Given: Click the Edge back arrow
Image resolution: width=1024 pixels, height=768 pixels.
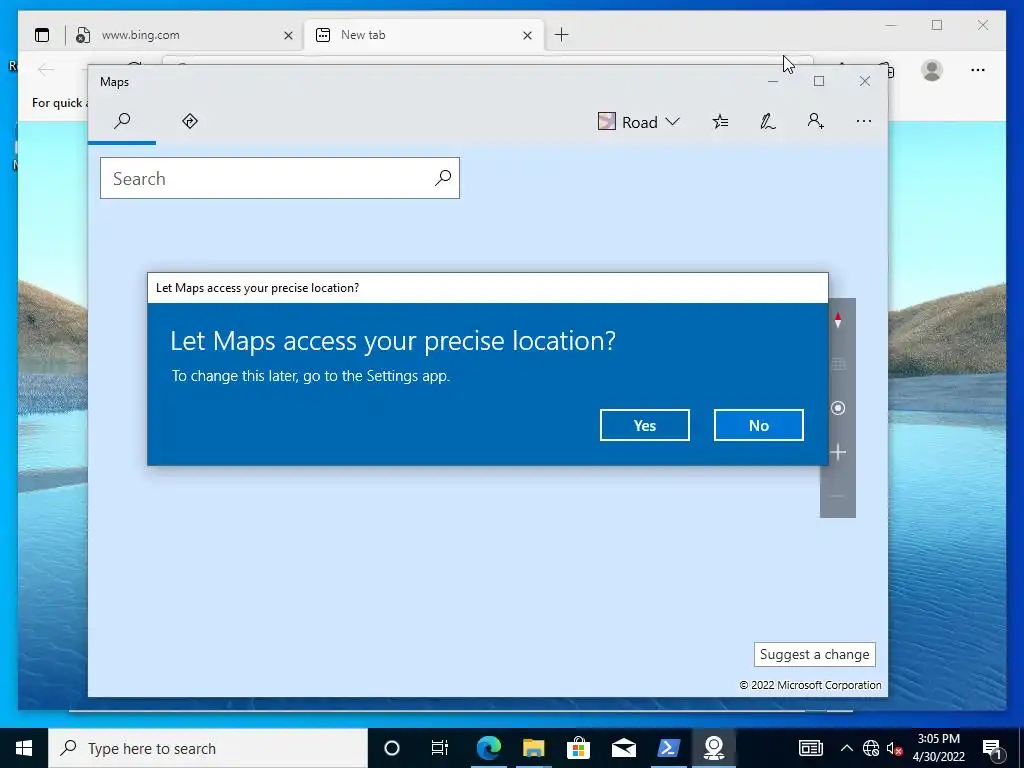Looking at the screenshot, I should 46,69.
